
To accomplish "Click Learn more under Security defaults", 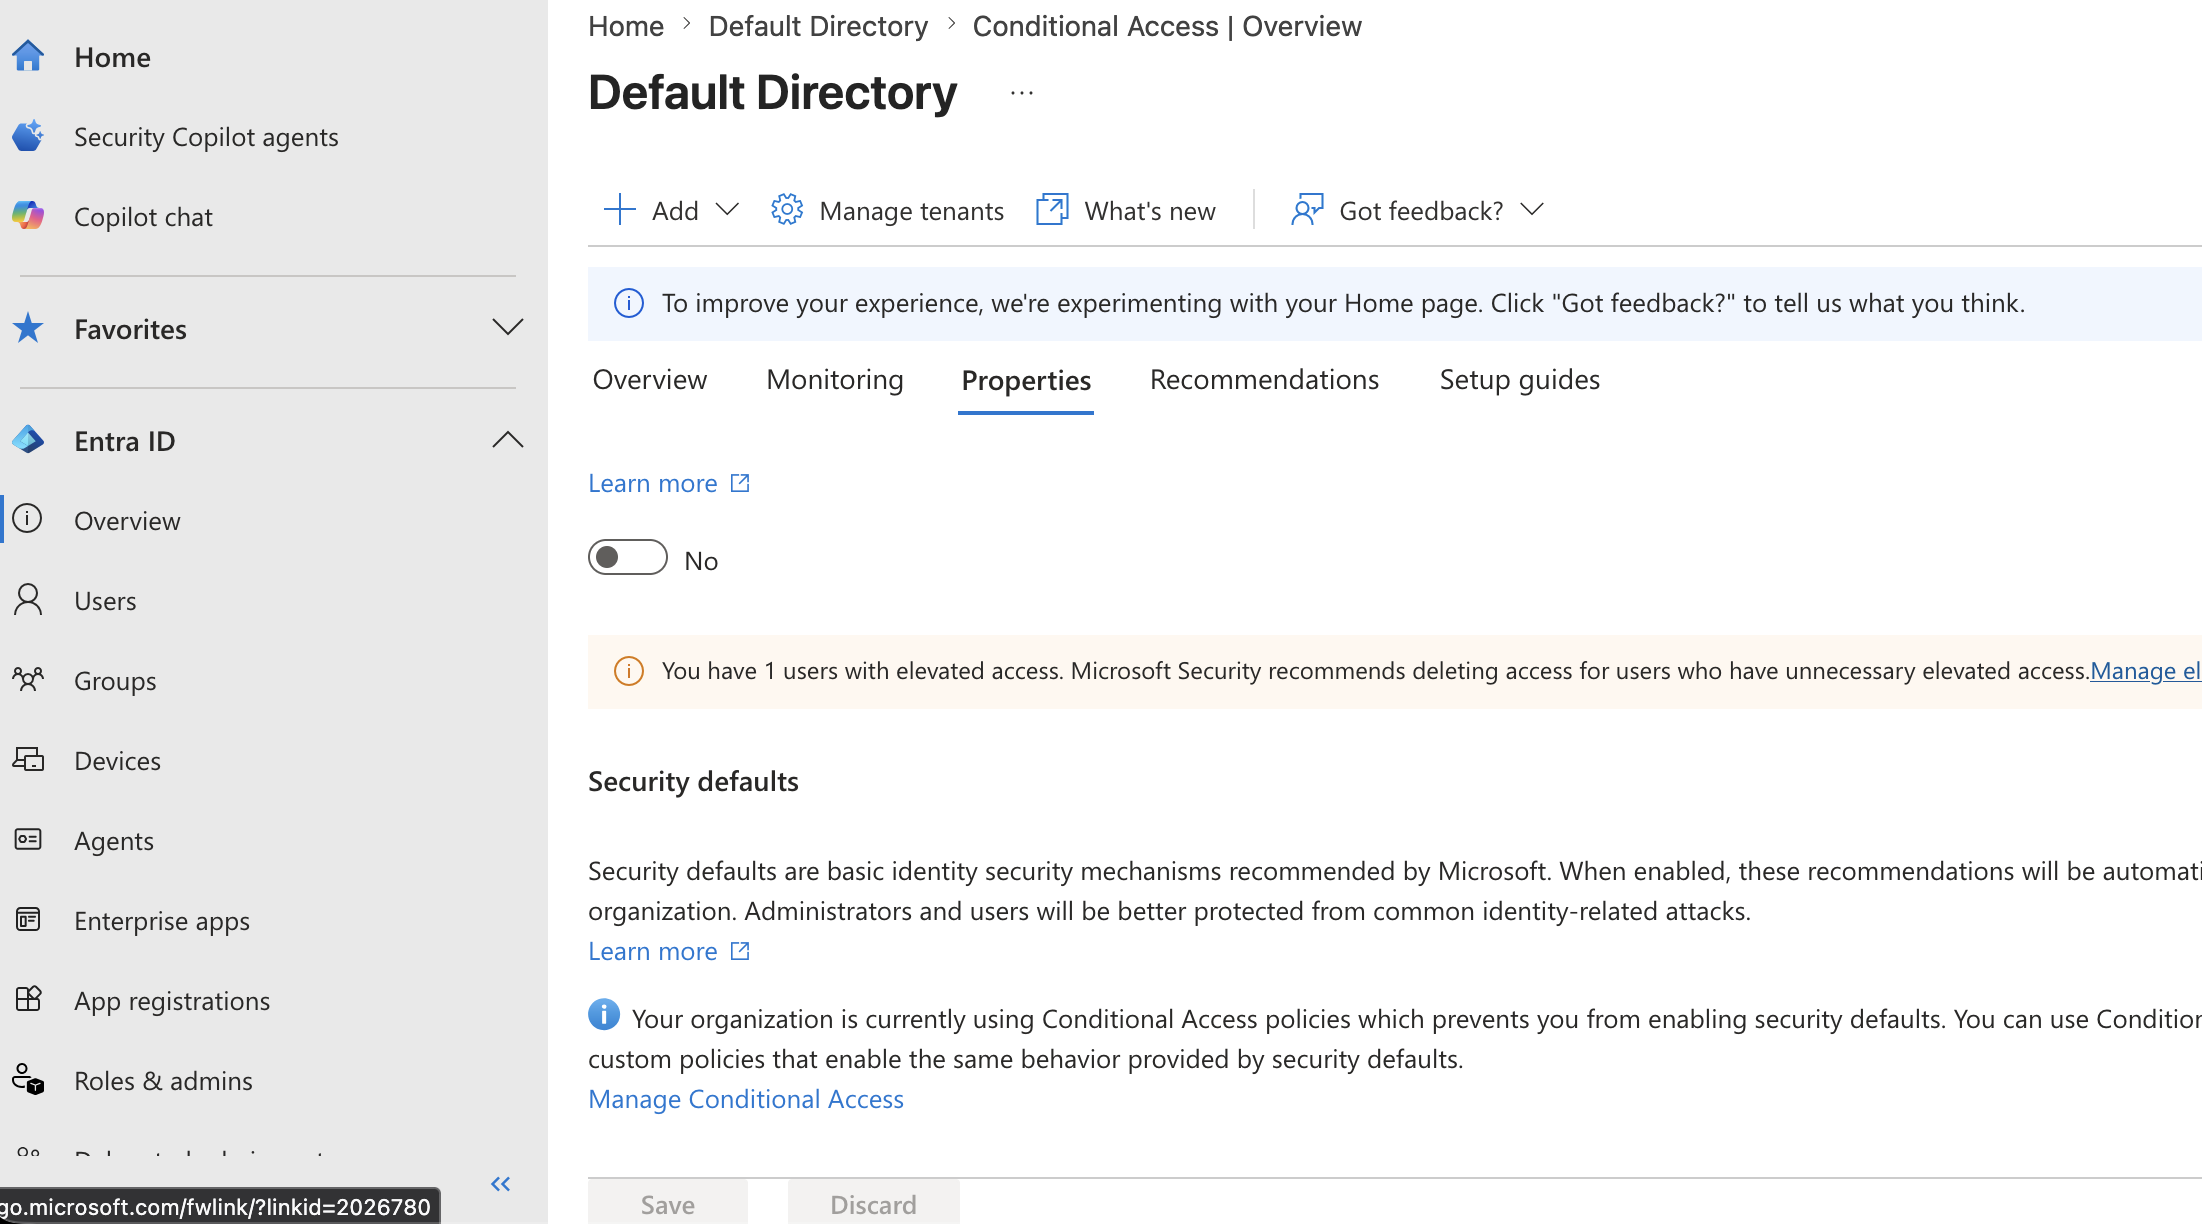I will coord(653,951).
